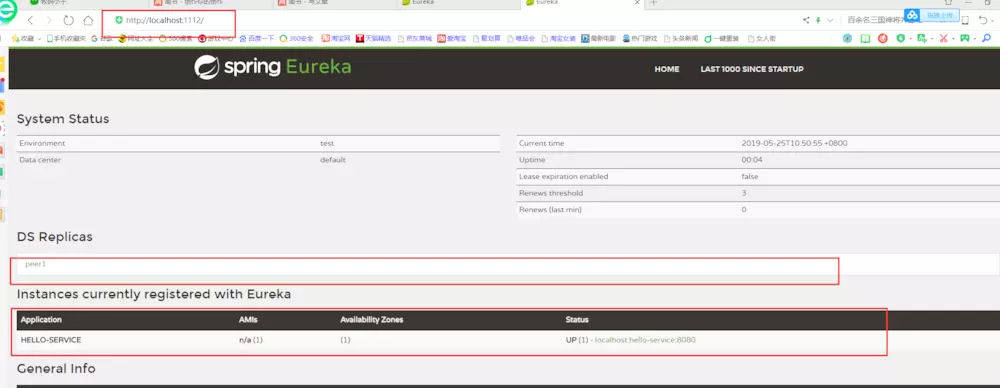Open a new tab with plus button
1000x388 pixels.
(653, 3)
